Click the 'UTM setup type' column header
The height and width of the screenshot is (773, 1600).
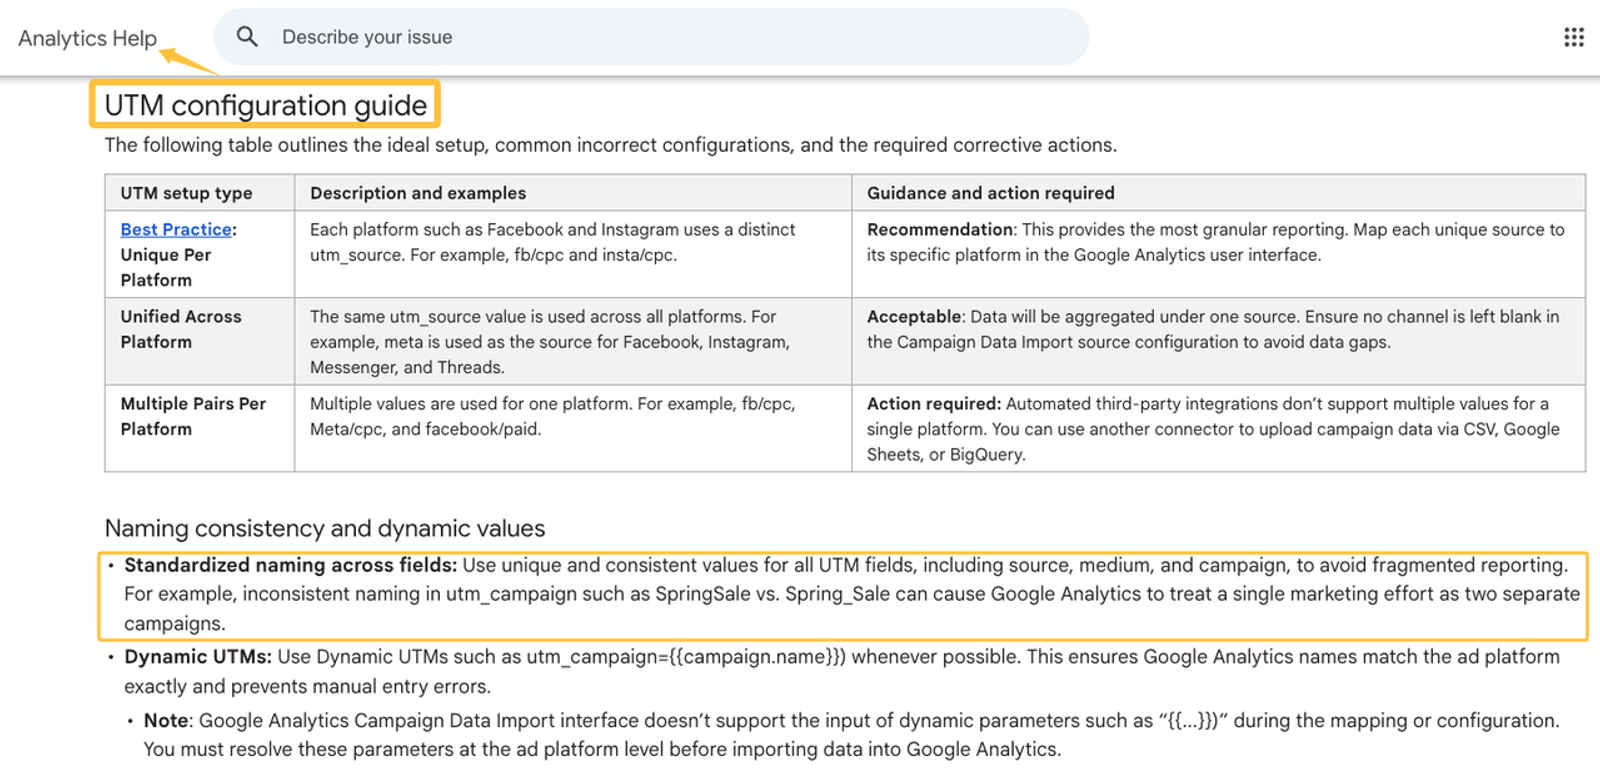click(186, 193)
